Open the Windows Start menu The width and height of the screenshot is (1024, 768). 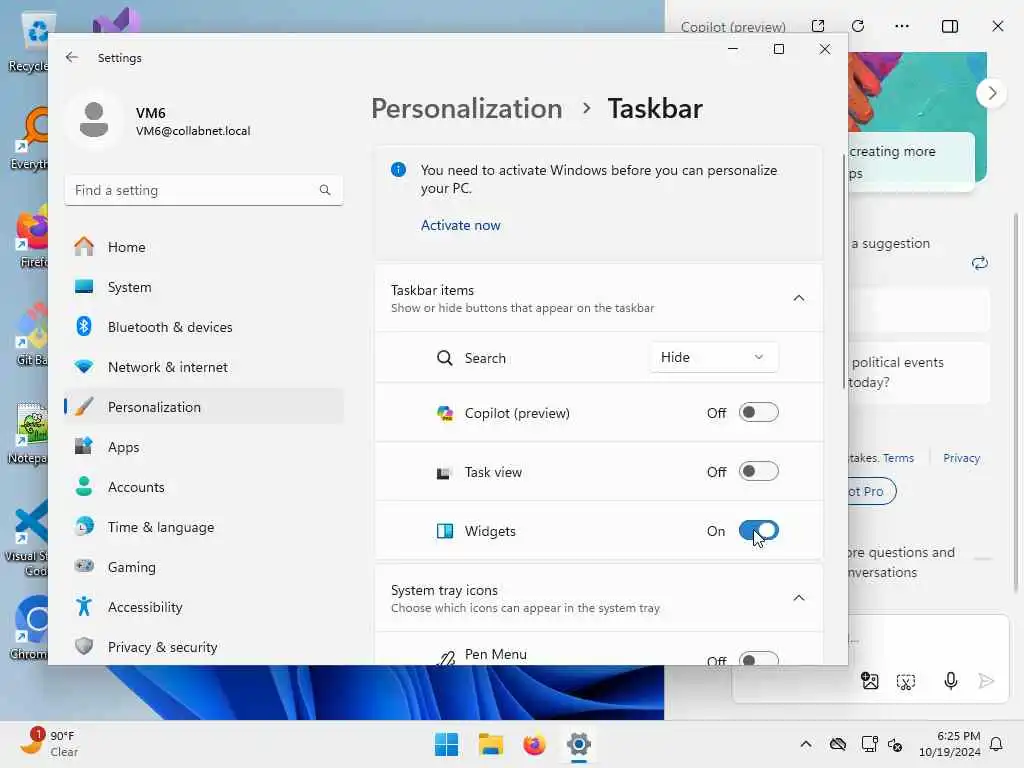(447, 744)
